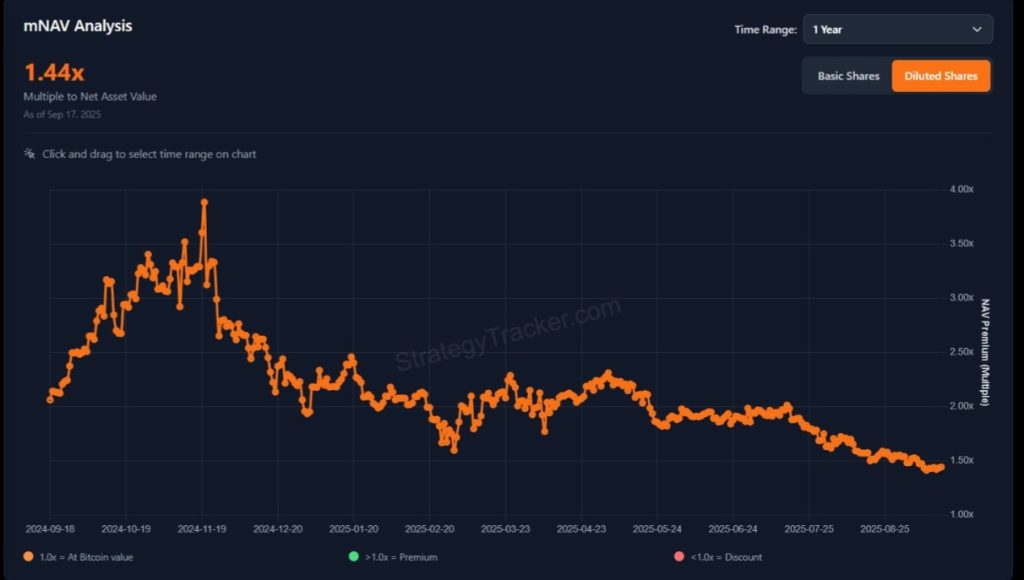Click the mNAV Analysis title

[x=77, y=25]
